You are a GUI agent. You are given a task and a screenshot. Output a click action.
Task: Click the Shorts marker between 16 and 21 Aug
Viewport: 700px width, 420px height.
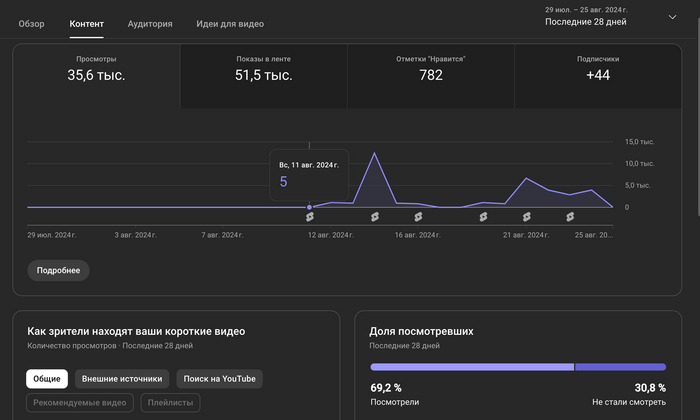(x=482, y=216)
